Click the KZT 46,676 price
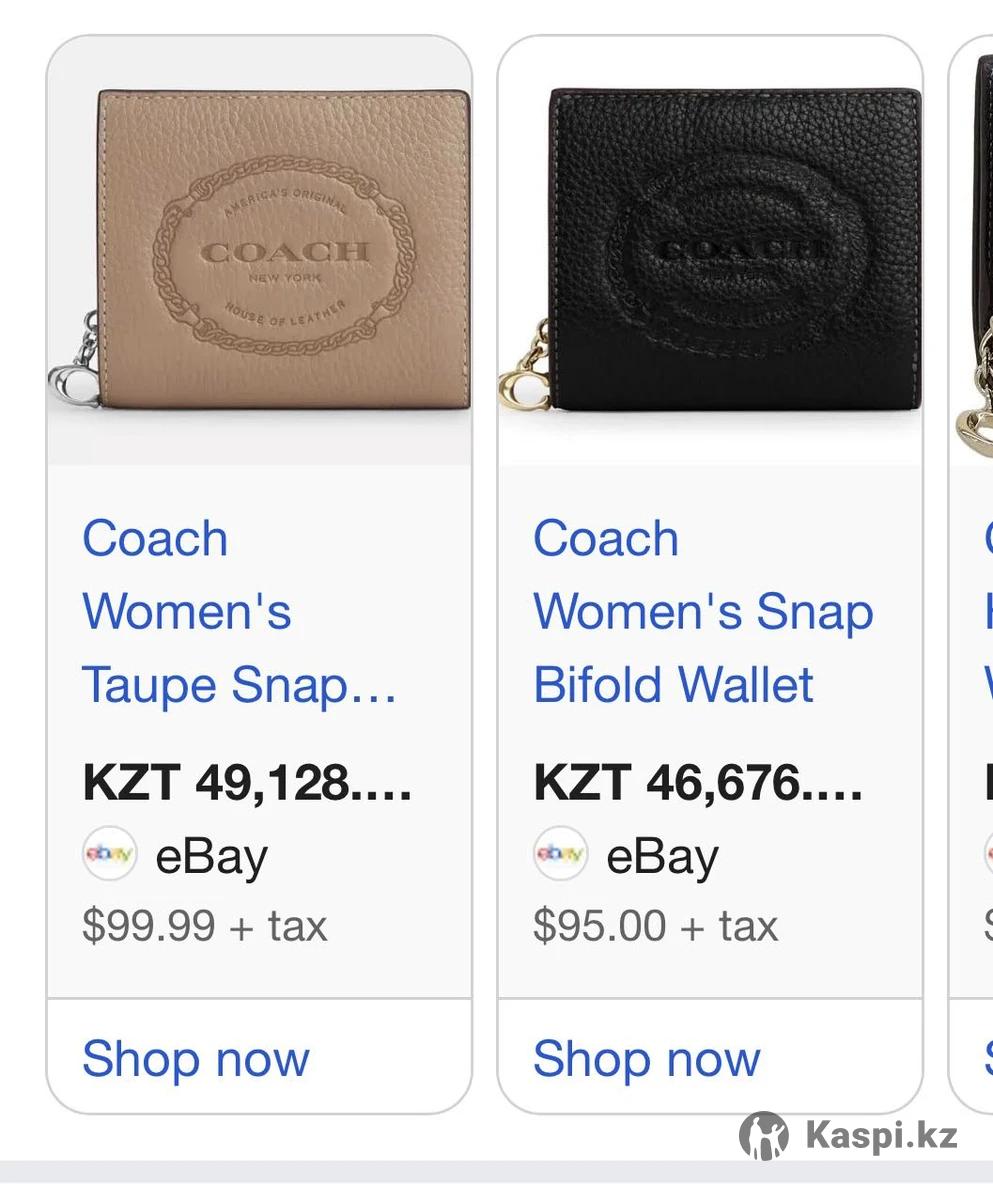The height and width of the screenshot is (1200, 993). point(698,782)
